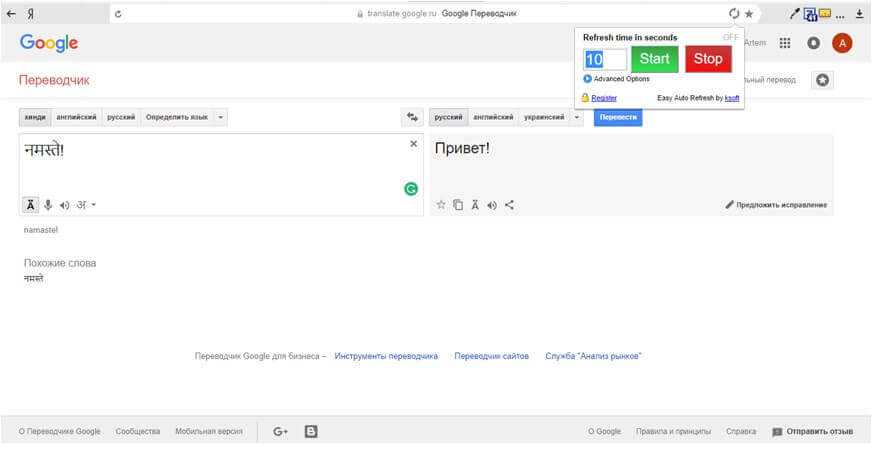Click the green Grammarly icon
The height and width of the screenshot is (449, 893).
point(411,189)
